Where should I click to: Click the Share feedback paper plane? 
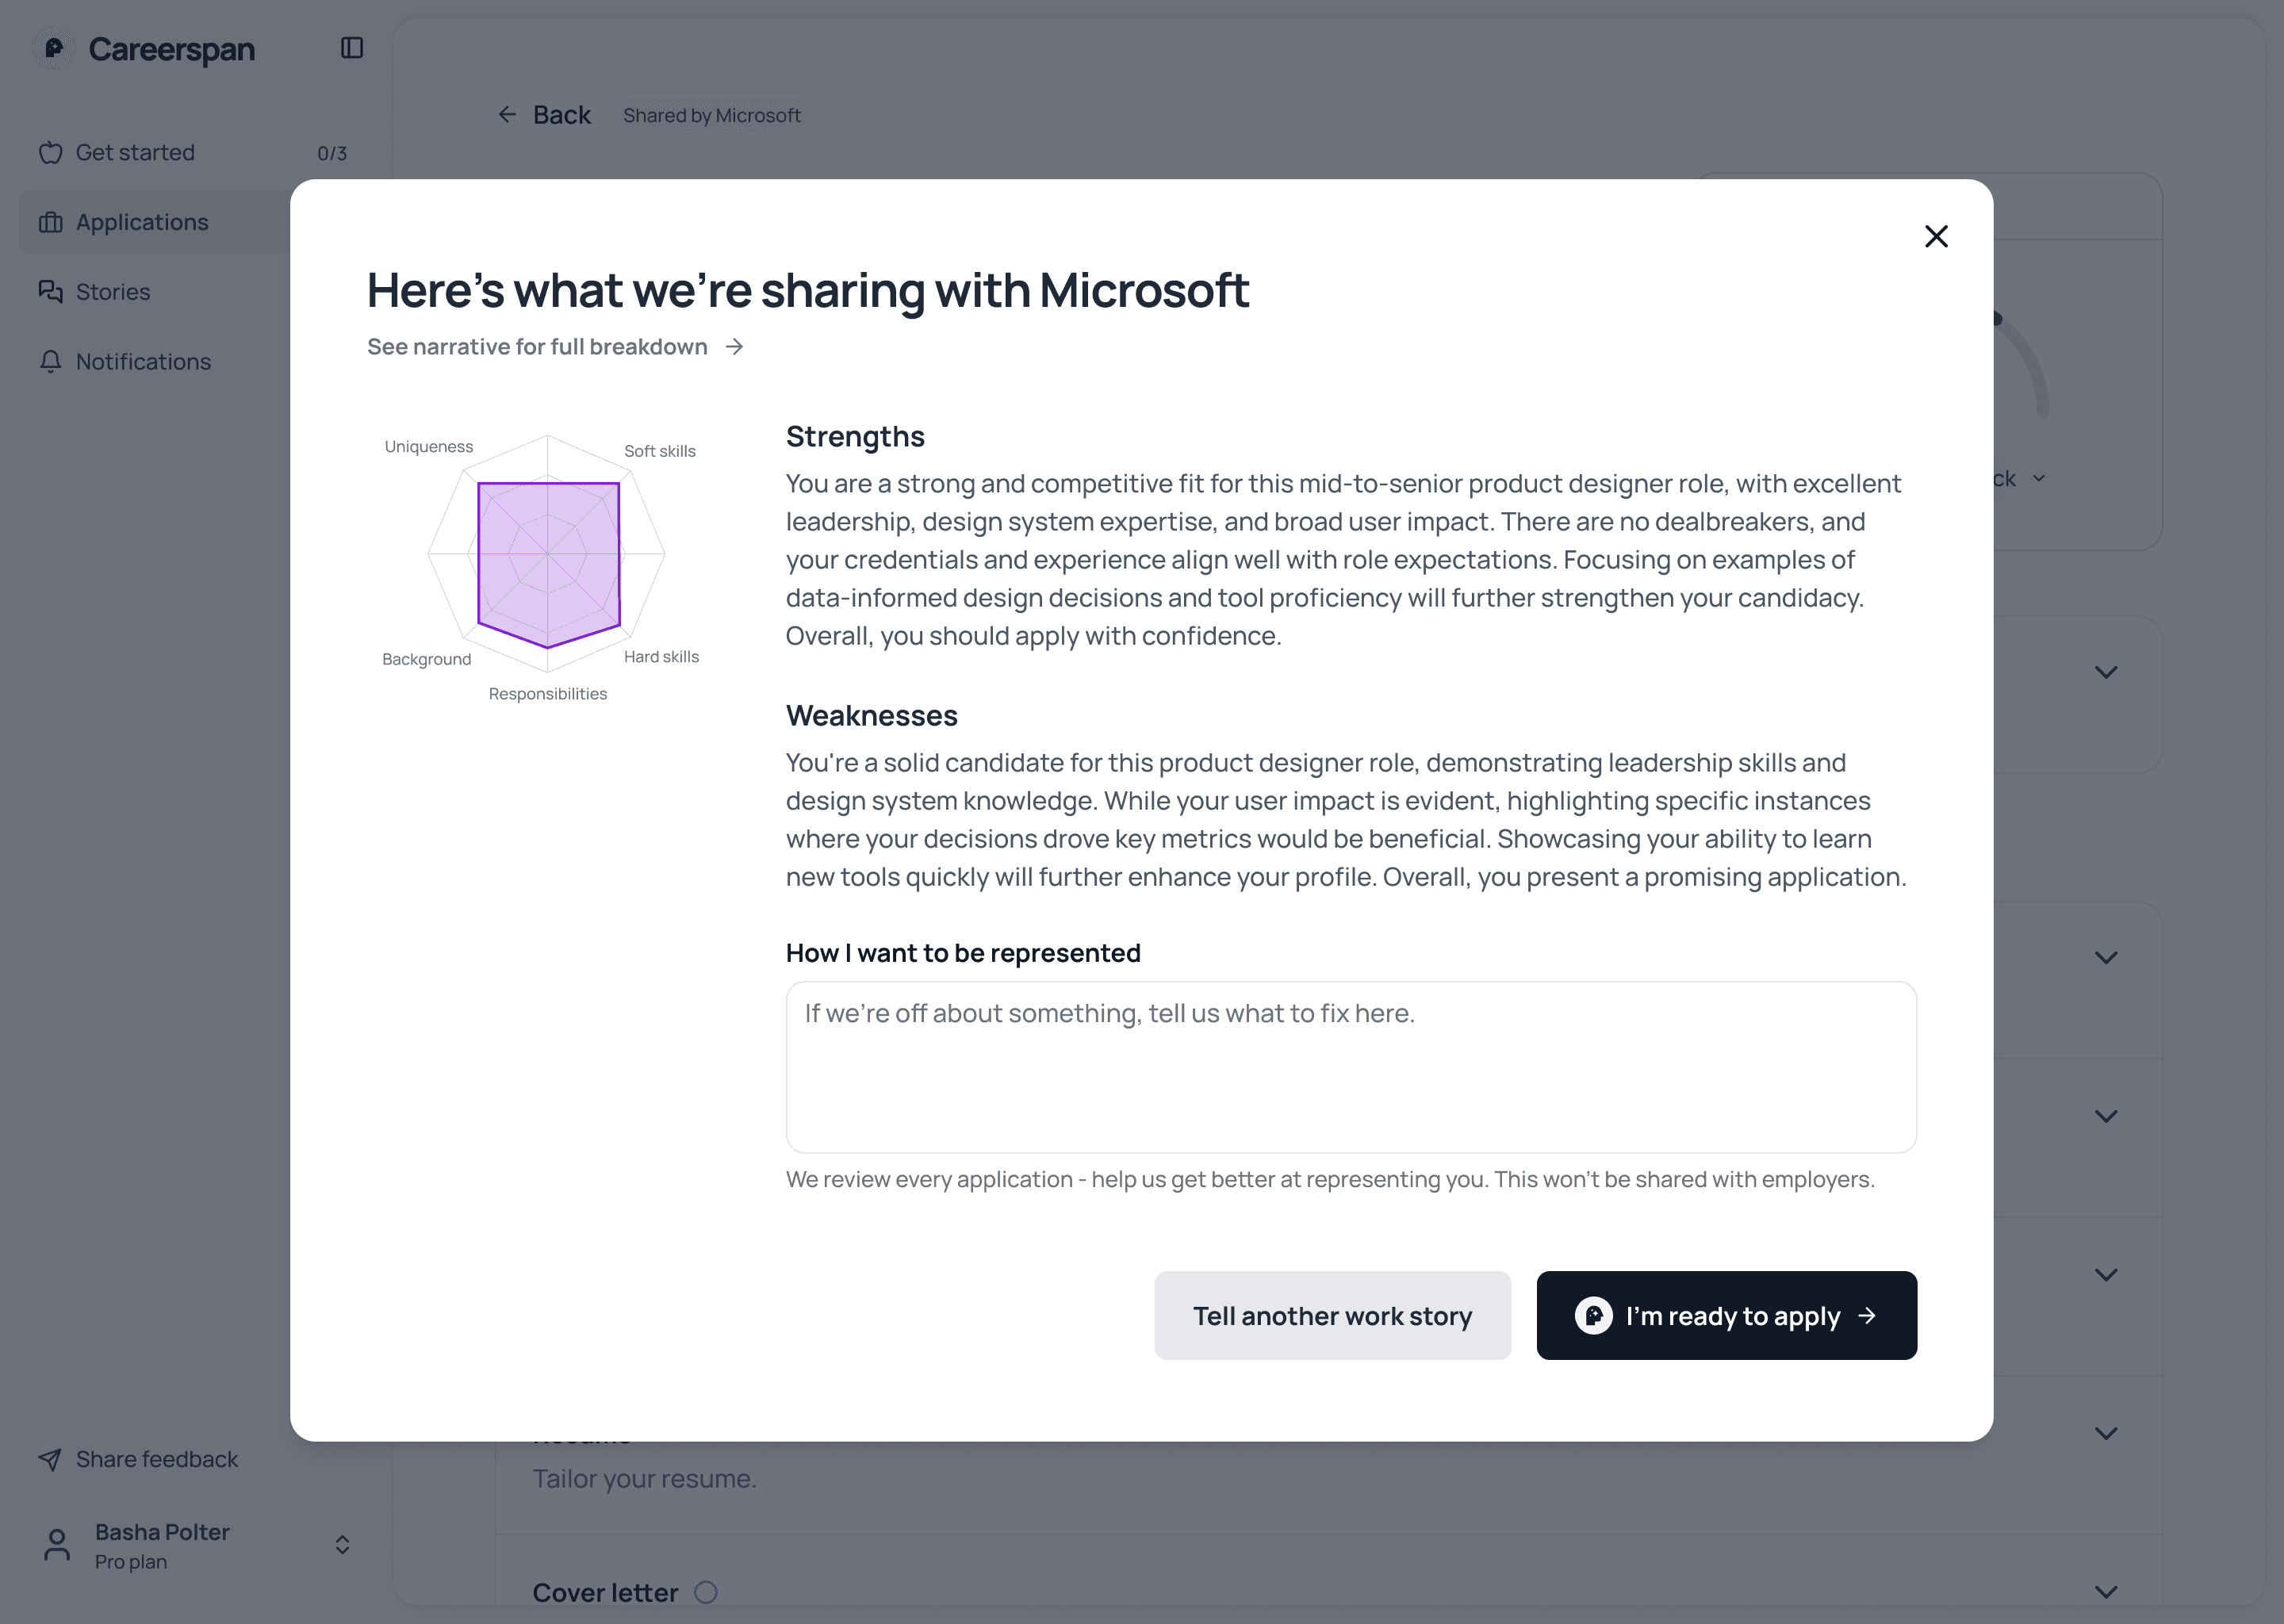point(50,1459)
